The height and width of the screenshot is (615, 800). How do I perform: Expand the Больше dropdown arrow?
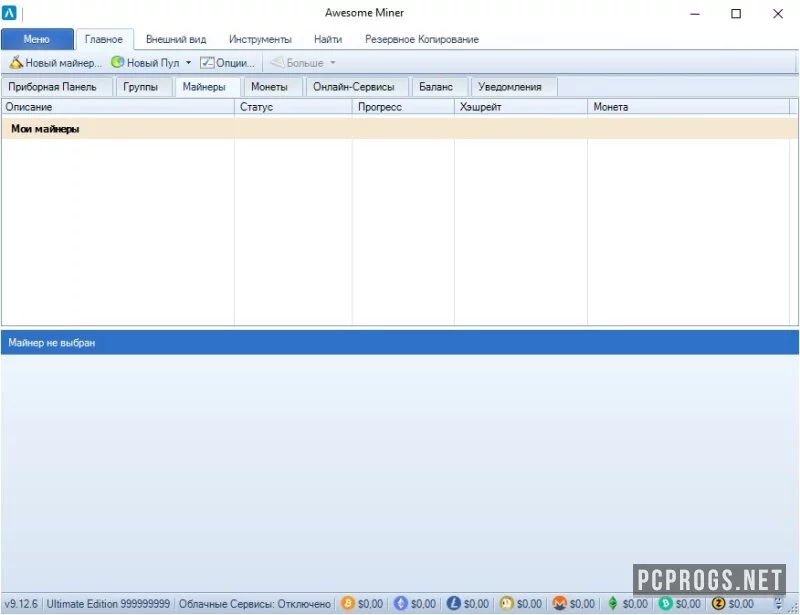tap(333, 63)
